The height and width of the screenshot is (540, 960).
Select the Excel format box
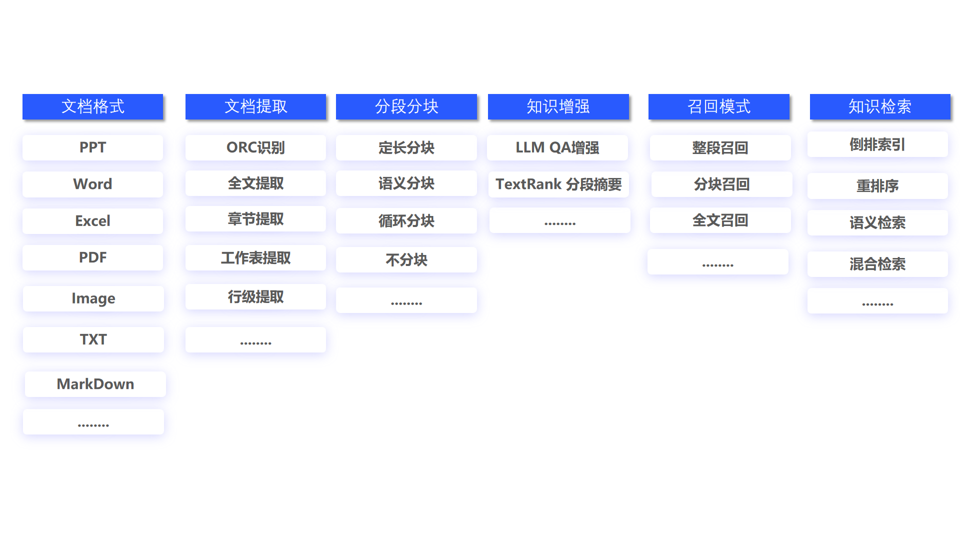pyautogui.click(x=92, y=221)
